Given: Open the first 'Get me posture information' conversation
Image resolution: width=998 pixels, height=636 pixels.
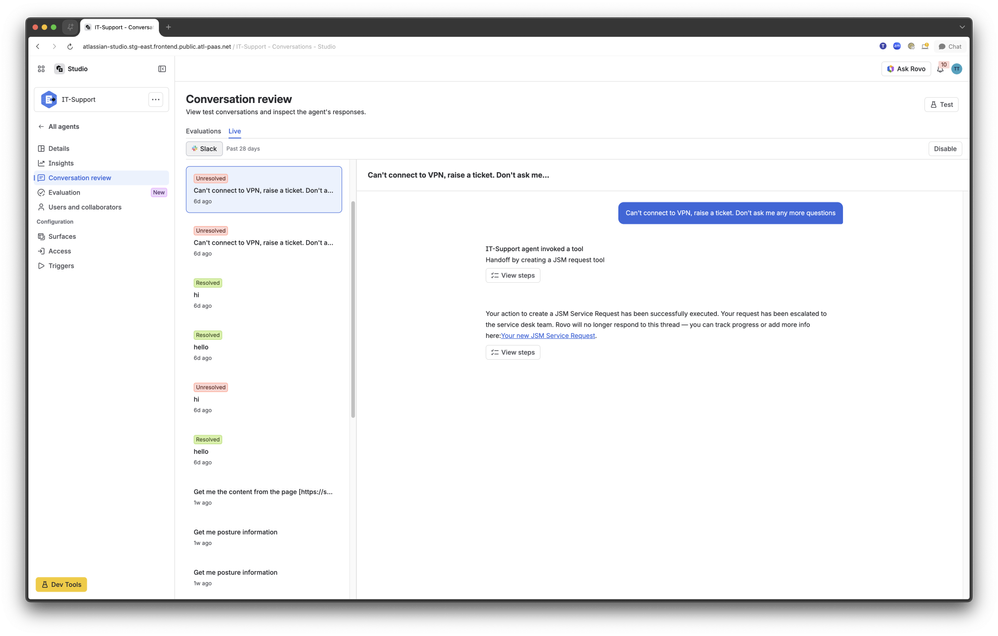Looking at the screenshot, I should point(264,537).
